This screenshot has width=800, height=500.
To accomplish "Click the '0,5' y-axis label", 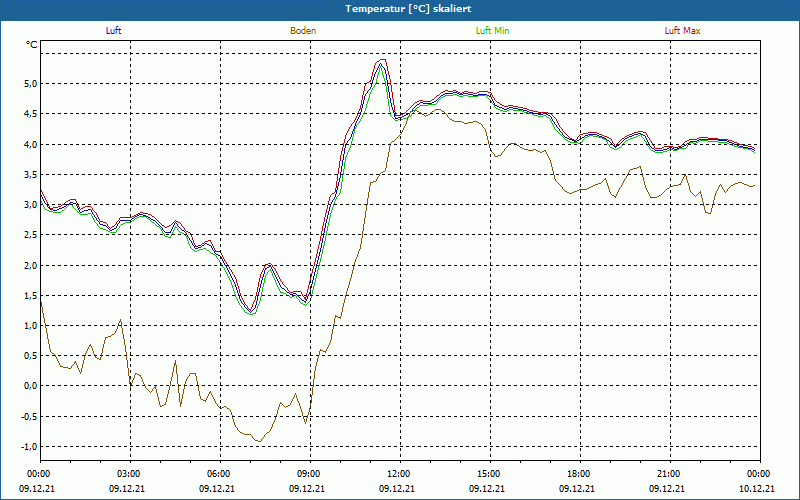I will coord(31,356).
